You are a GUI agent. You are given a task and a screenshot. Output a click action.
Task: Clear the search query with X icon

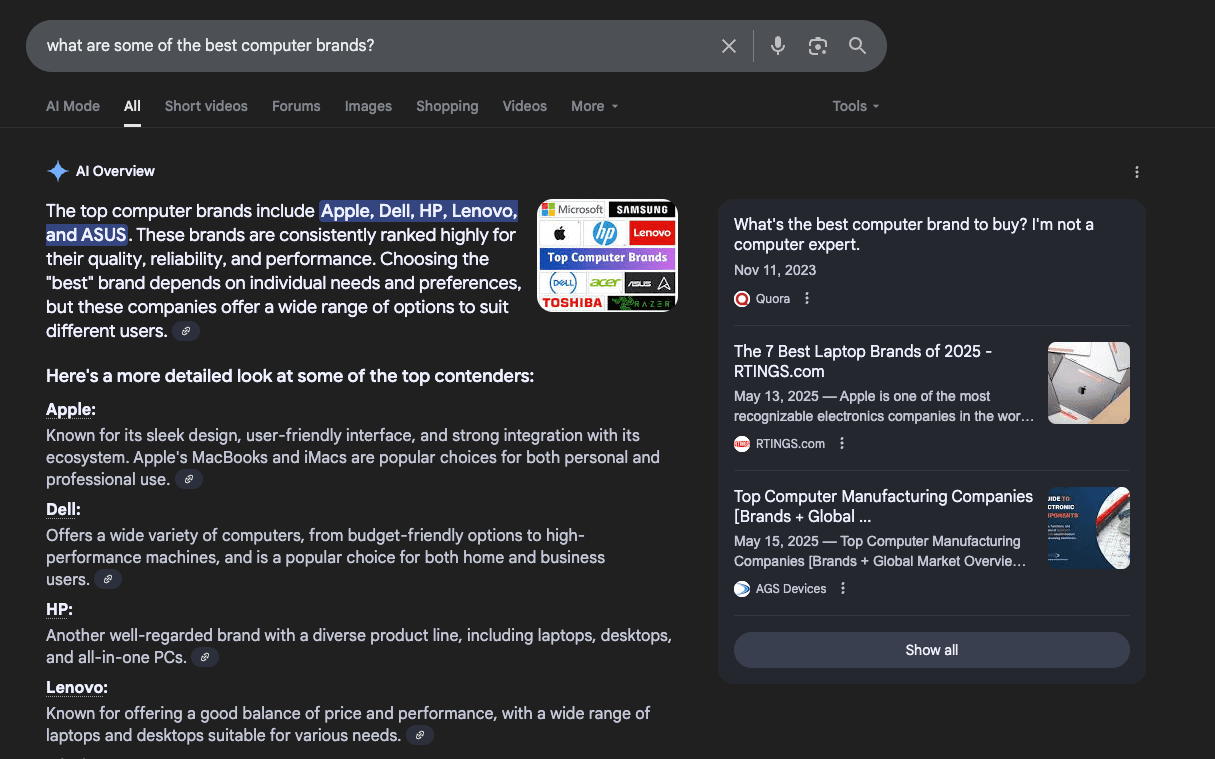(x=729, y=46)
